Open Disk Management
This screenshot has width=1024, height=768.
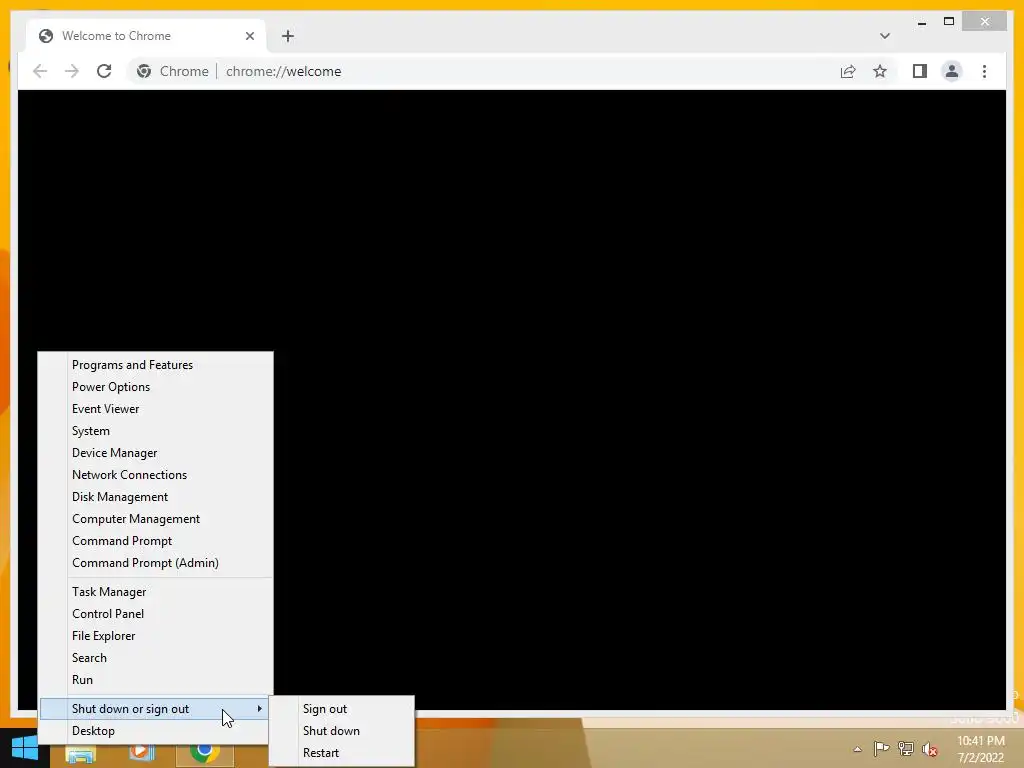156,497
